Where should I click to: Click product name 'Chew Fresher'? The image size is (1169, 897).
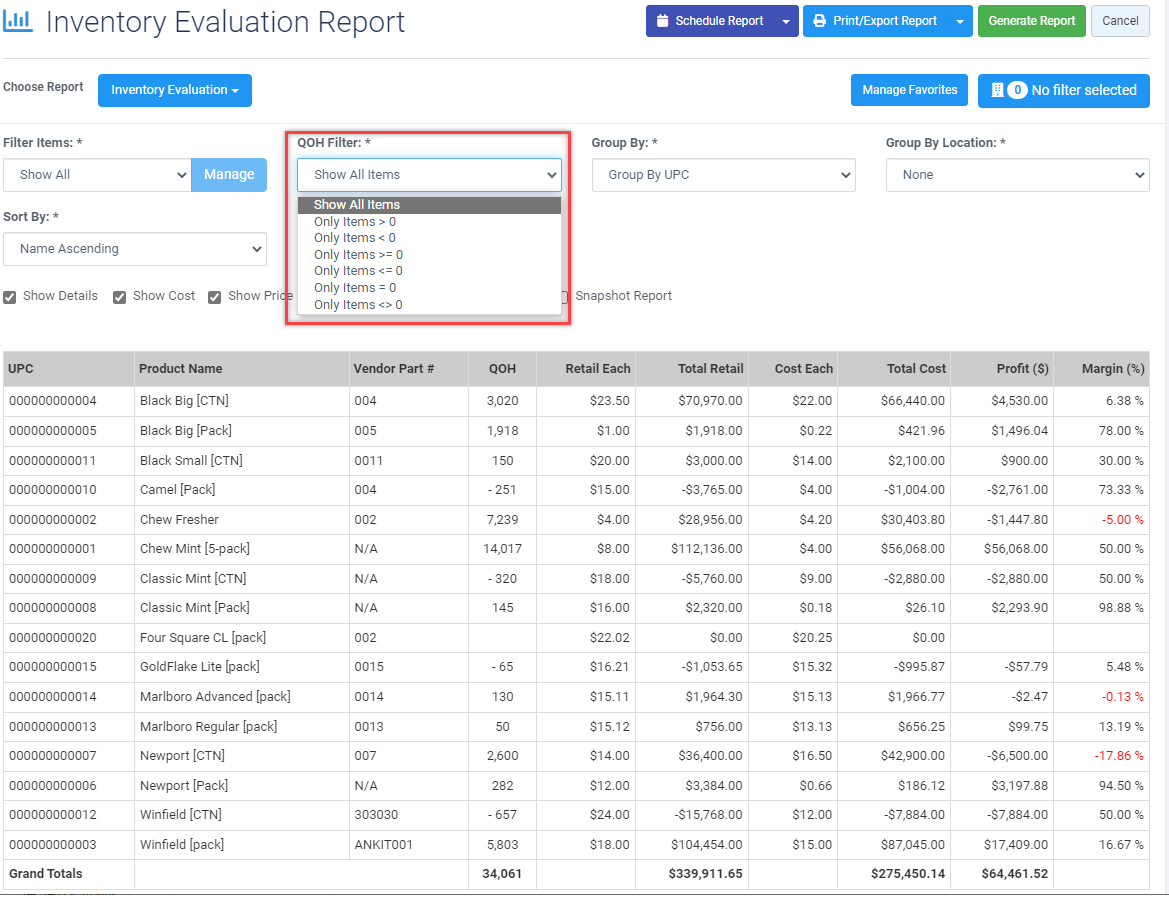click(179, 520)
